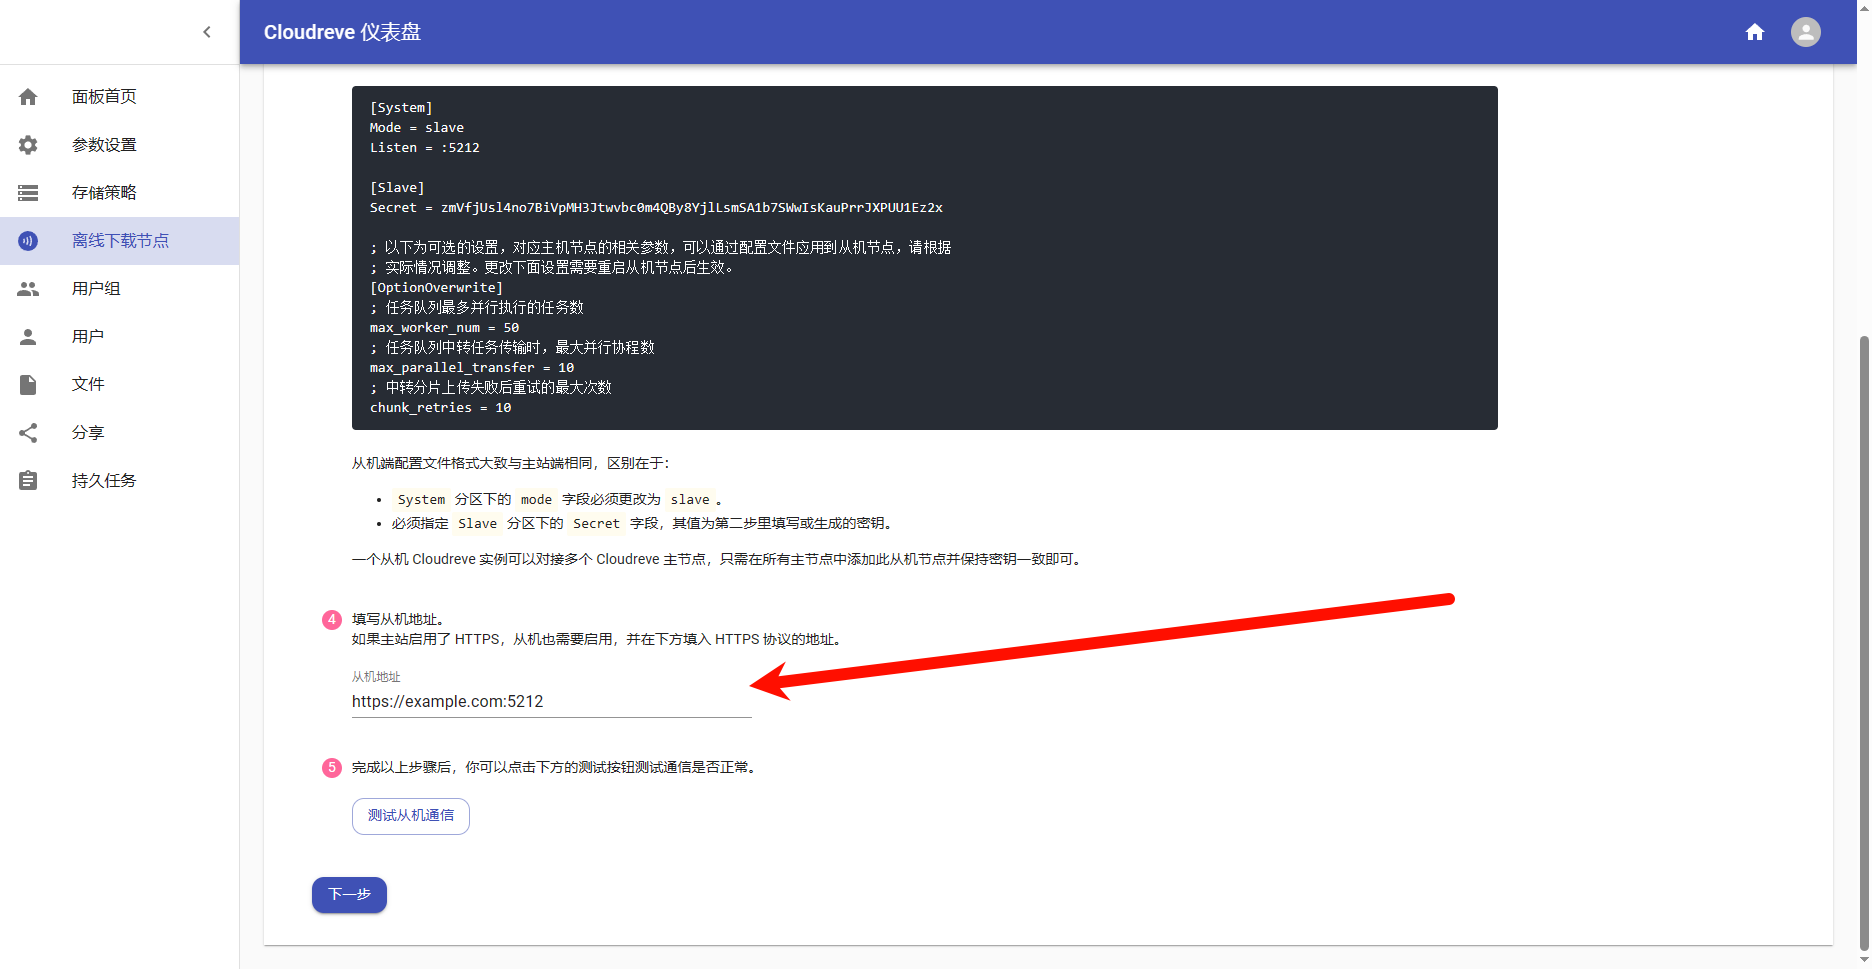Click the share icon for 分享

pos(28,433)
